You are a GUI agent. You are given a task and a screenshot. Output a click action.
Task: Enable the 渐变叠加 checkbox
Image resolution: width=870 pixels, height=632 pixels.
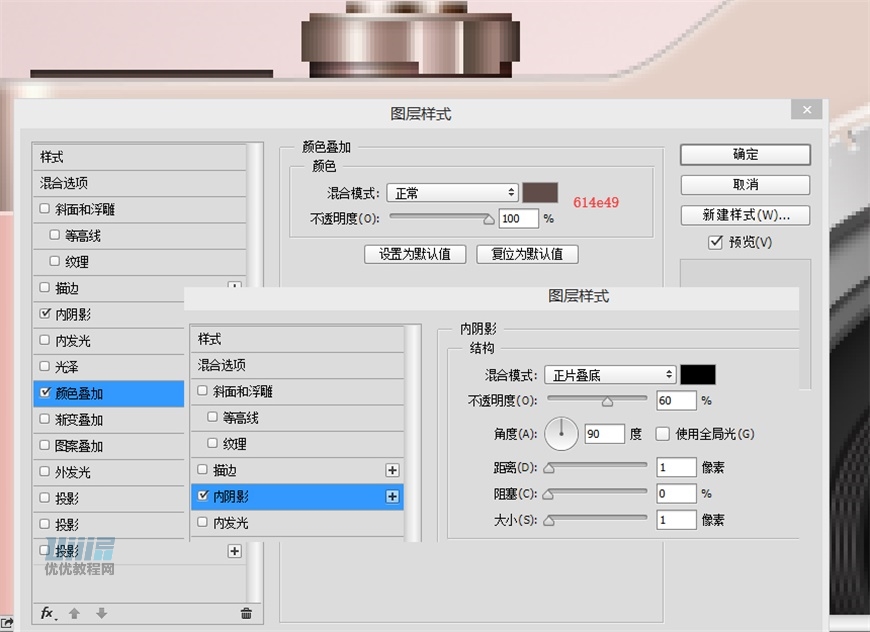[45, 419]
